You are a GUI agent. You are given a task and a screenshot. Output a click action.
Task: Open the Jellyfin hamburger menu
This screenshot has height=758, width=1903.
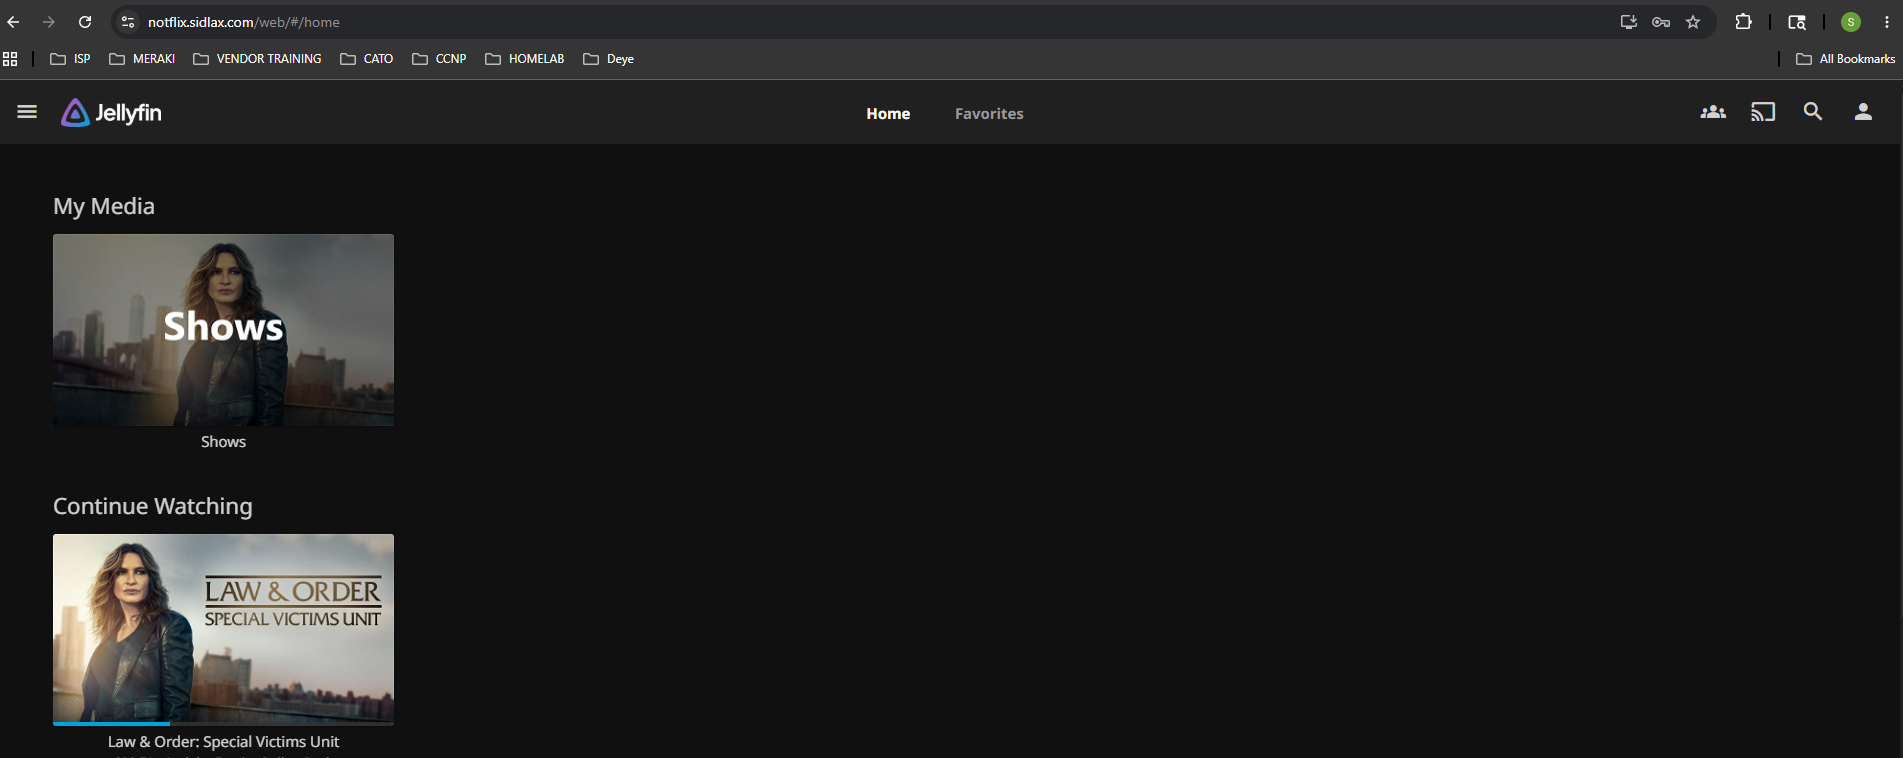(27, 112)
